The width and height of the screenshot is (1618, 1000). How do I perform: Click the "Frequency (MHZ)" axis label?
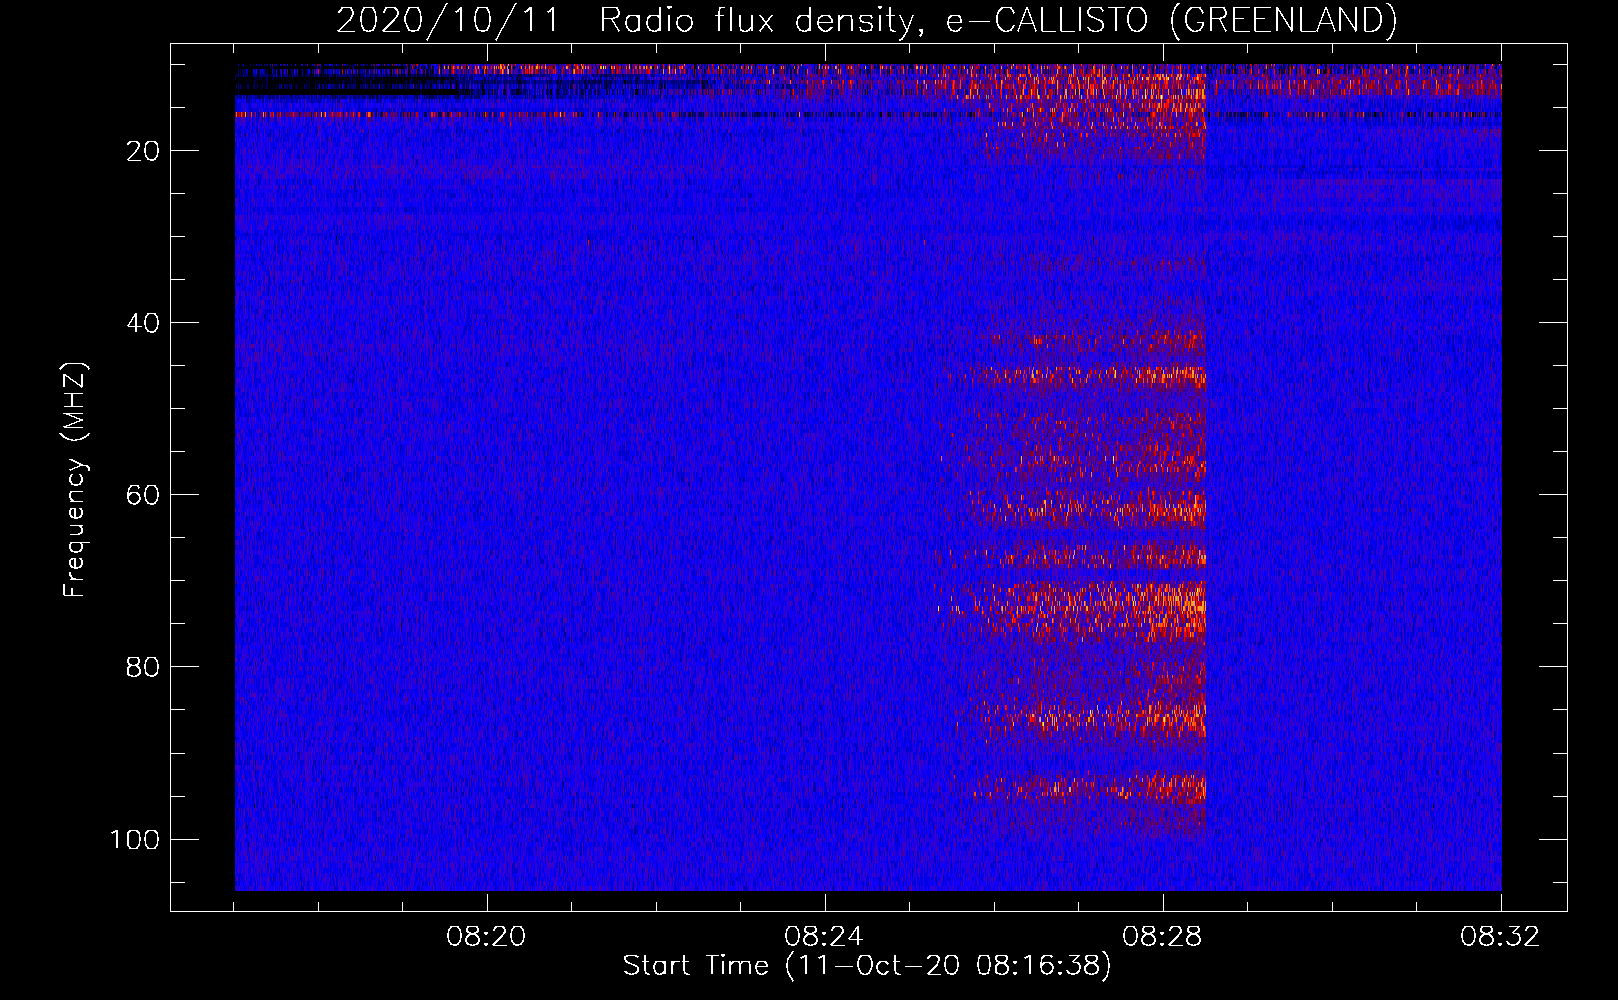75,480
